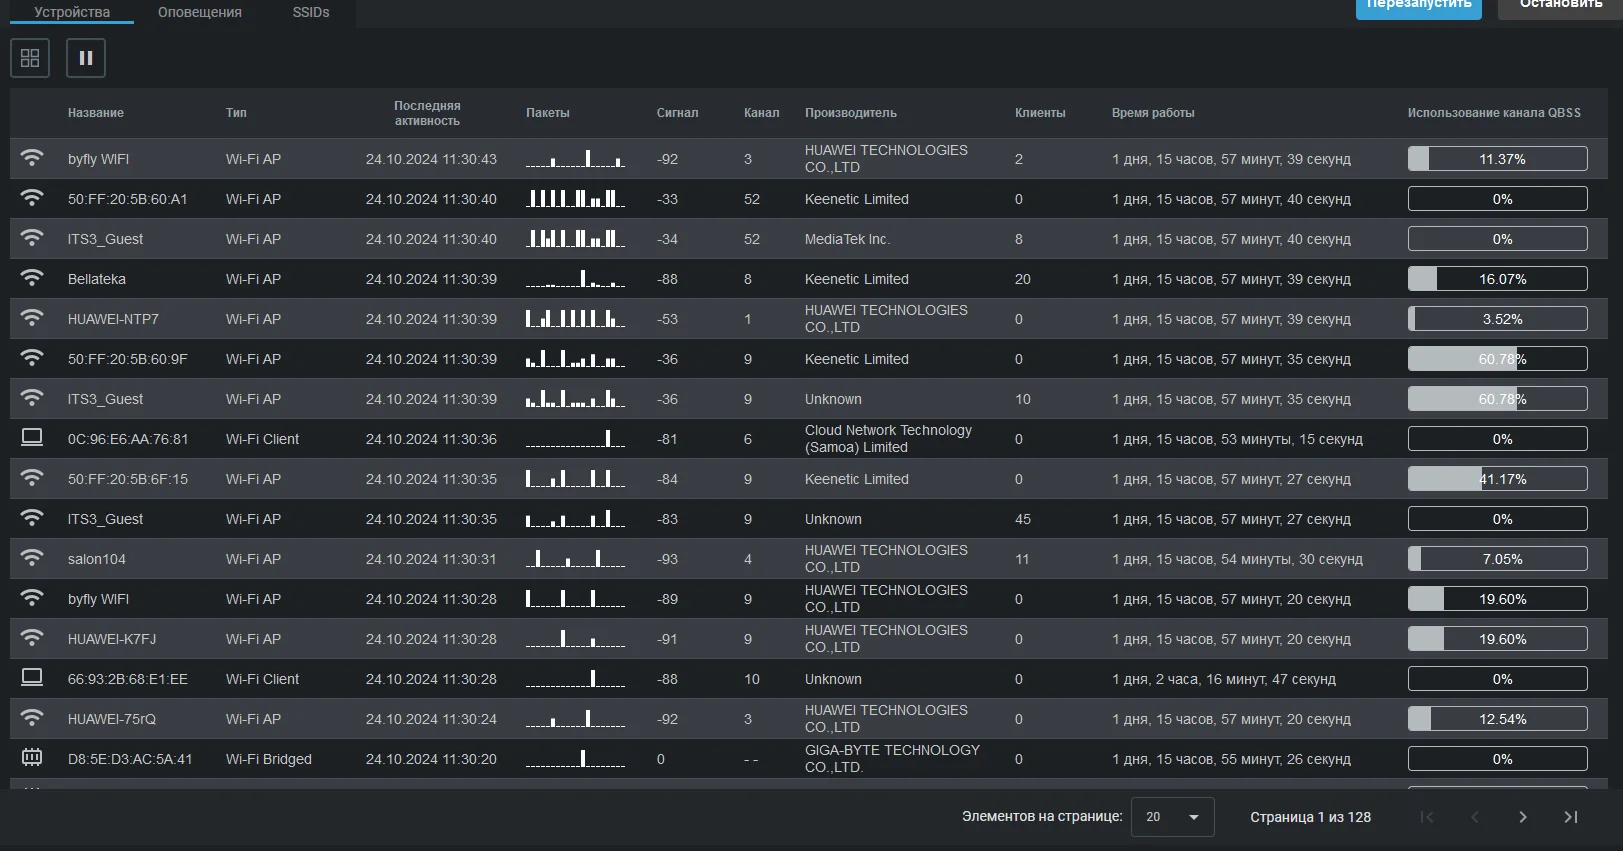Click the Страница 1 из 128 indicator
Viewport: 1623px width, 851px height.
tap(1310, 817)
